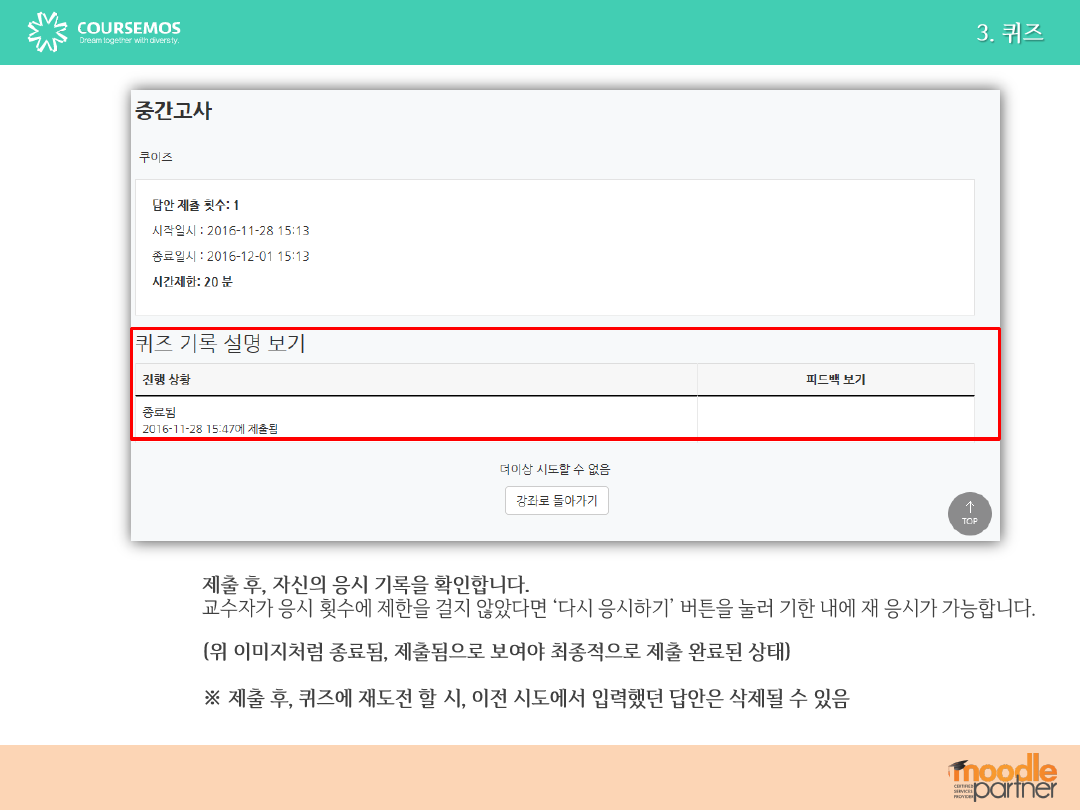Click the 3. 퀴즈 section title
The height and width of the screenshot is (810, 1080).
1010,32
